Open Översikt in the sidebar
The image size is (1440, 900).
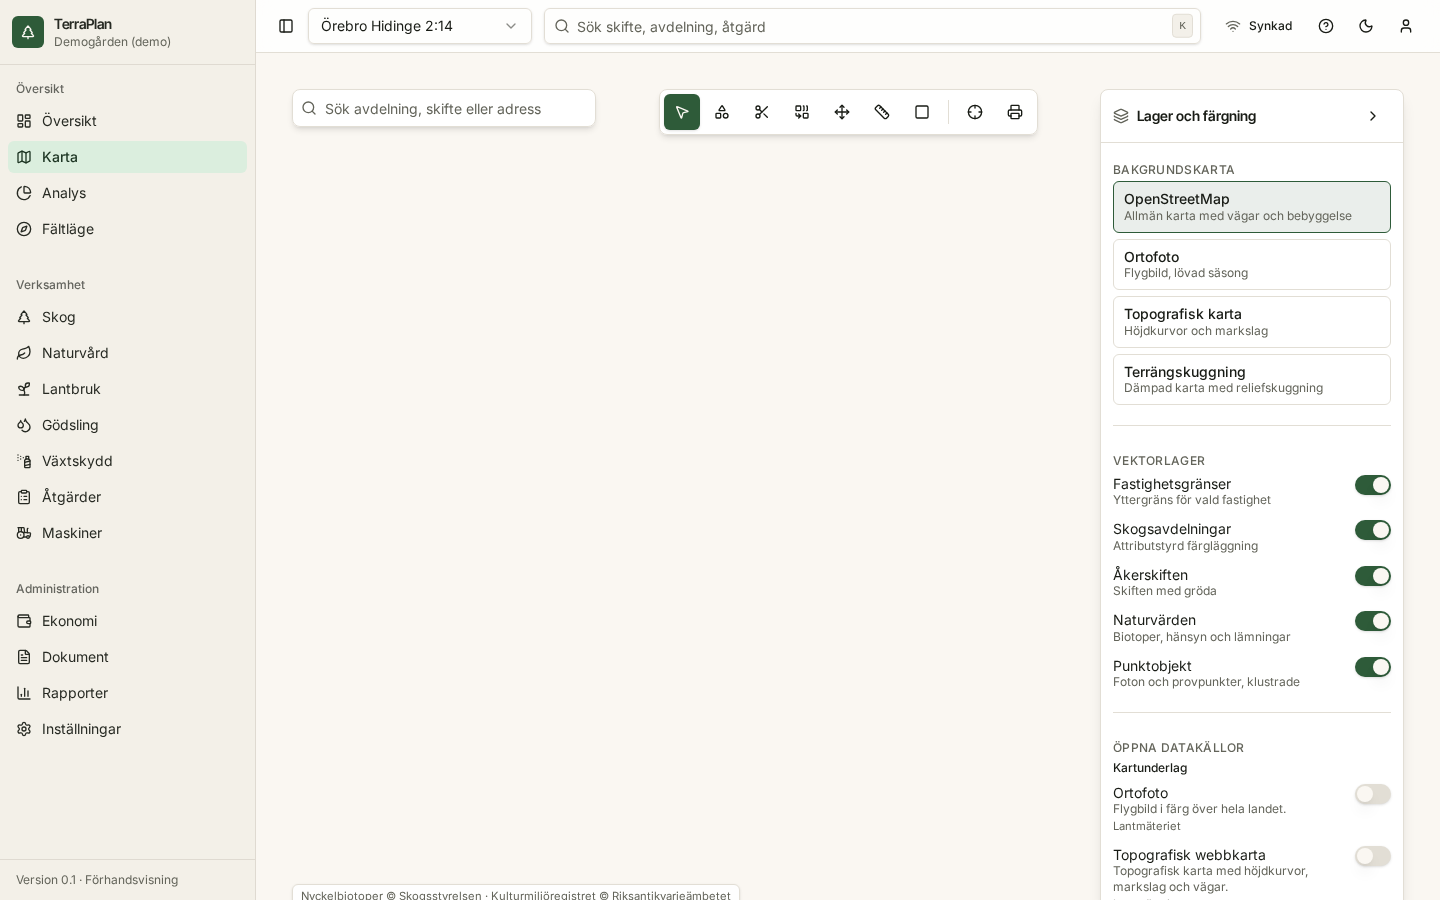pos(127,121)
